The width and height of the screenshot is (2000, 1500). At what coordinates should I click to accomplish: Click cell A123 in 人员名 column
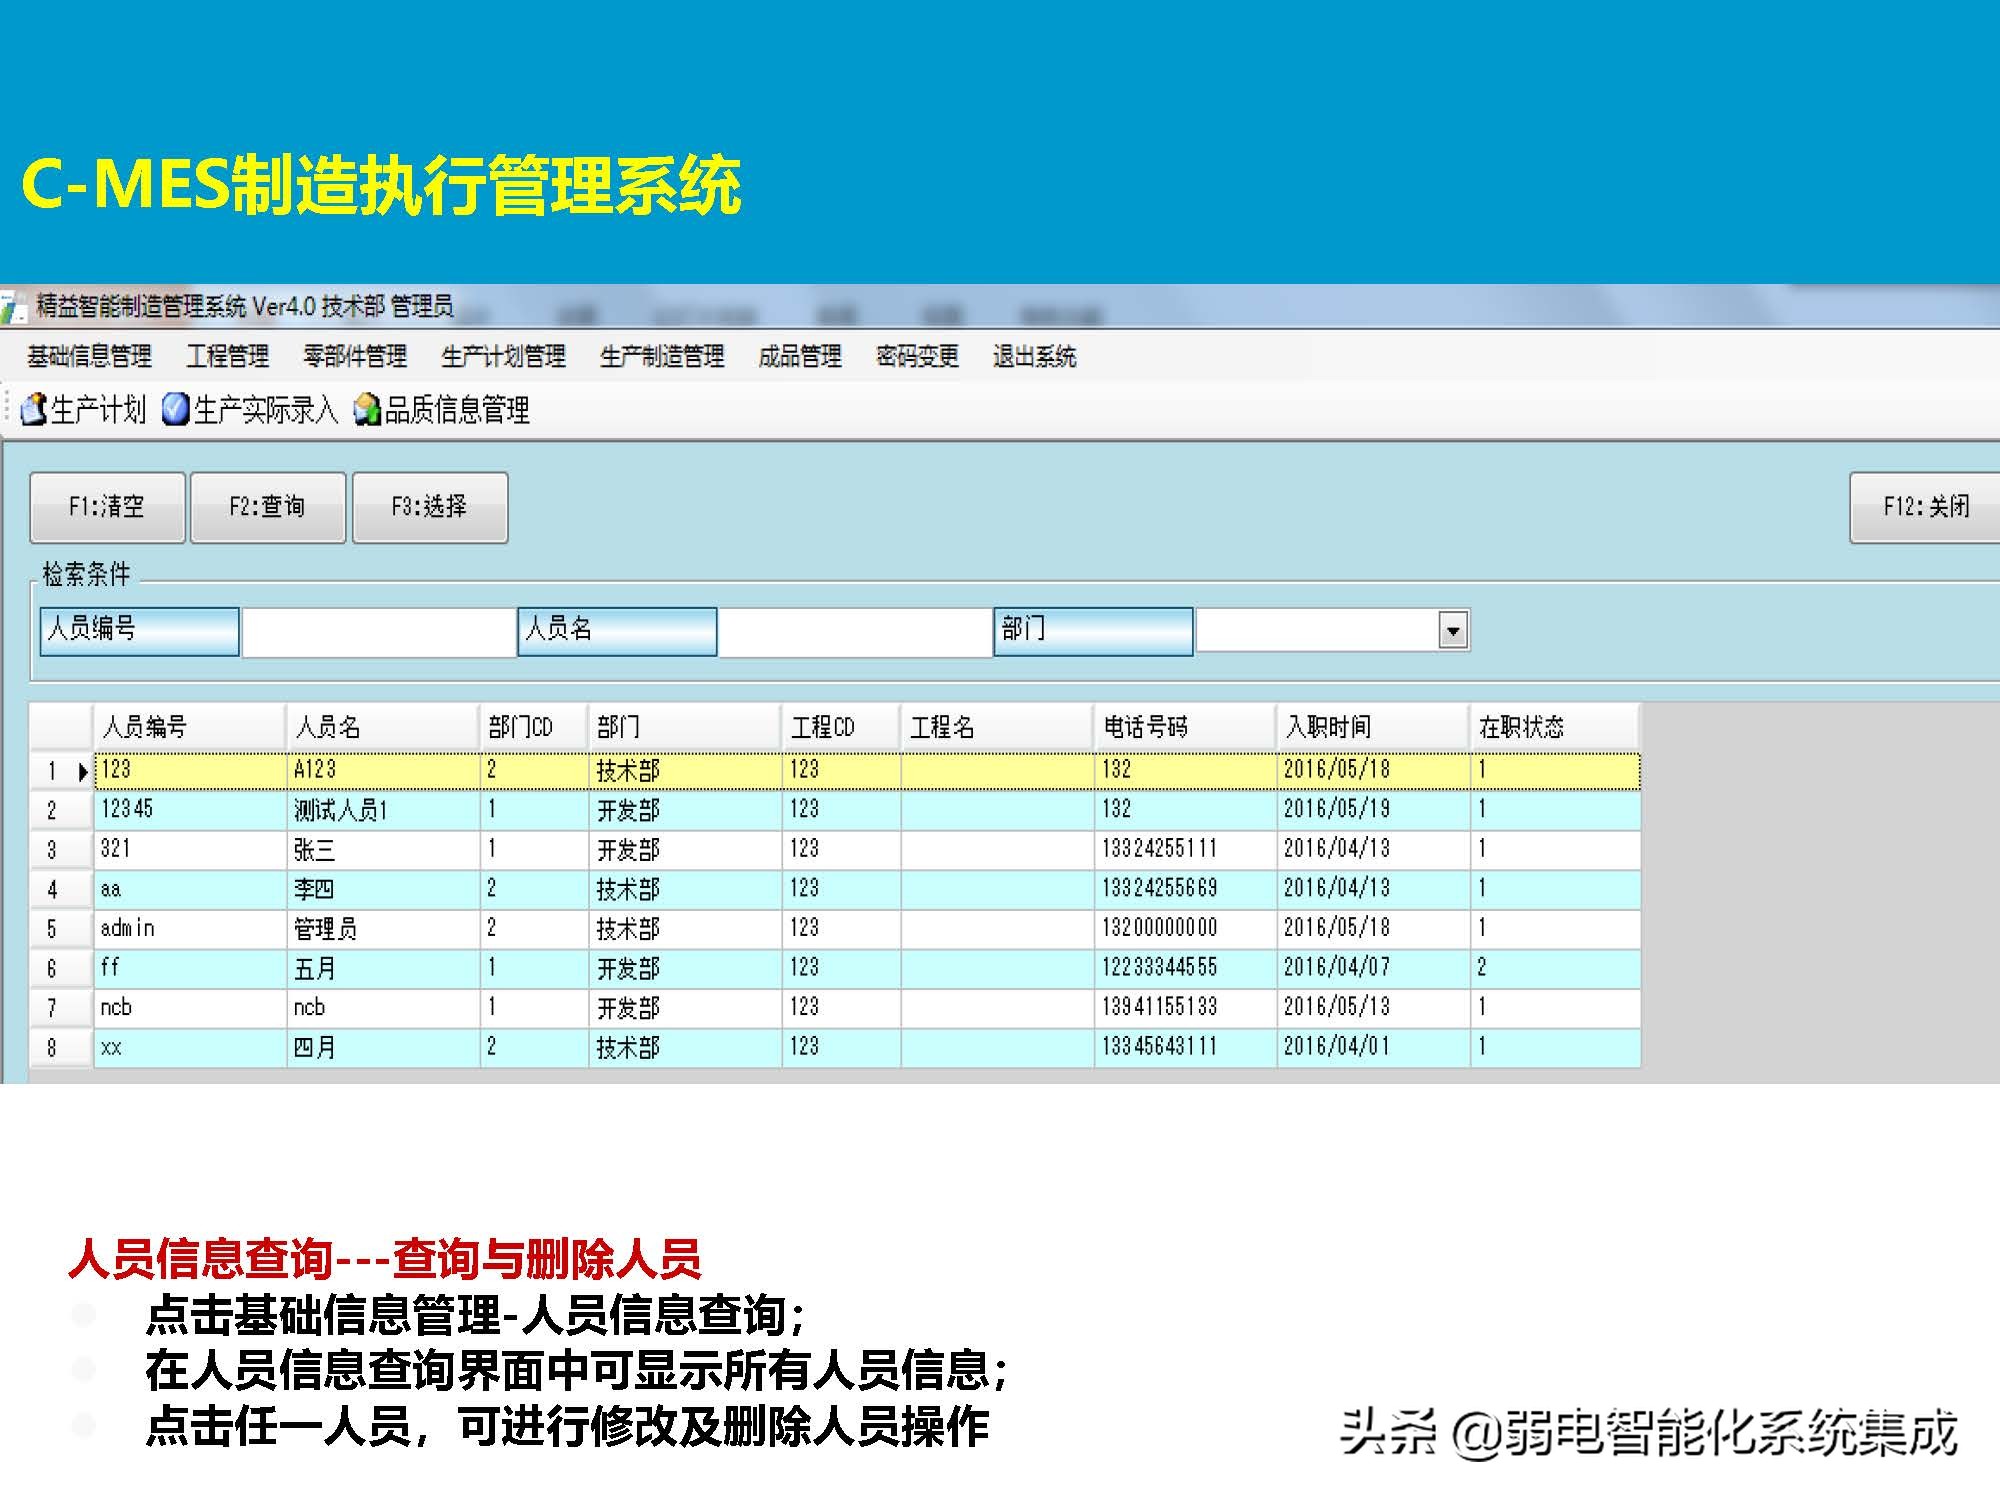383,770
